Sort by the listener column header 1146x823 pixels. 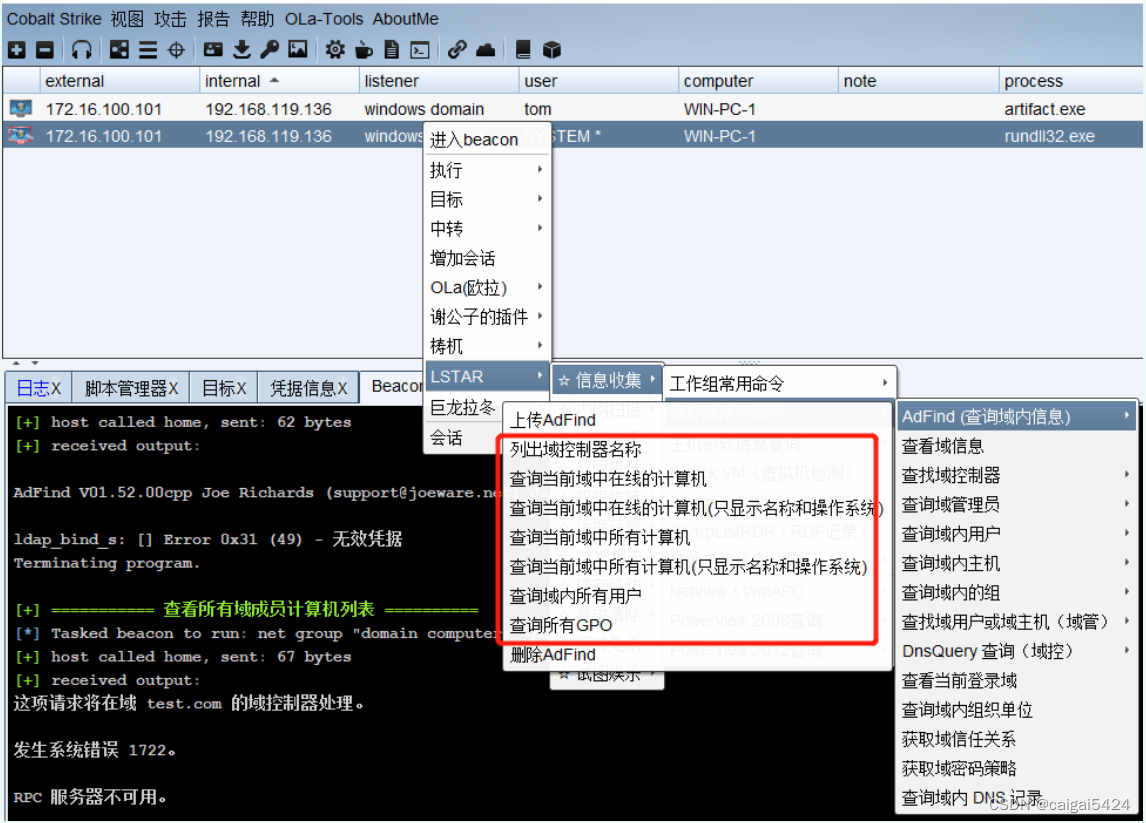coord(438,80)
